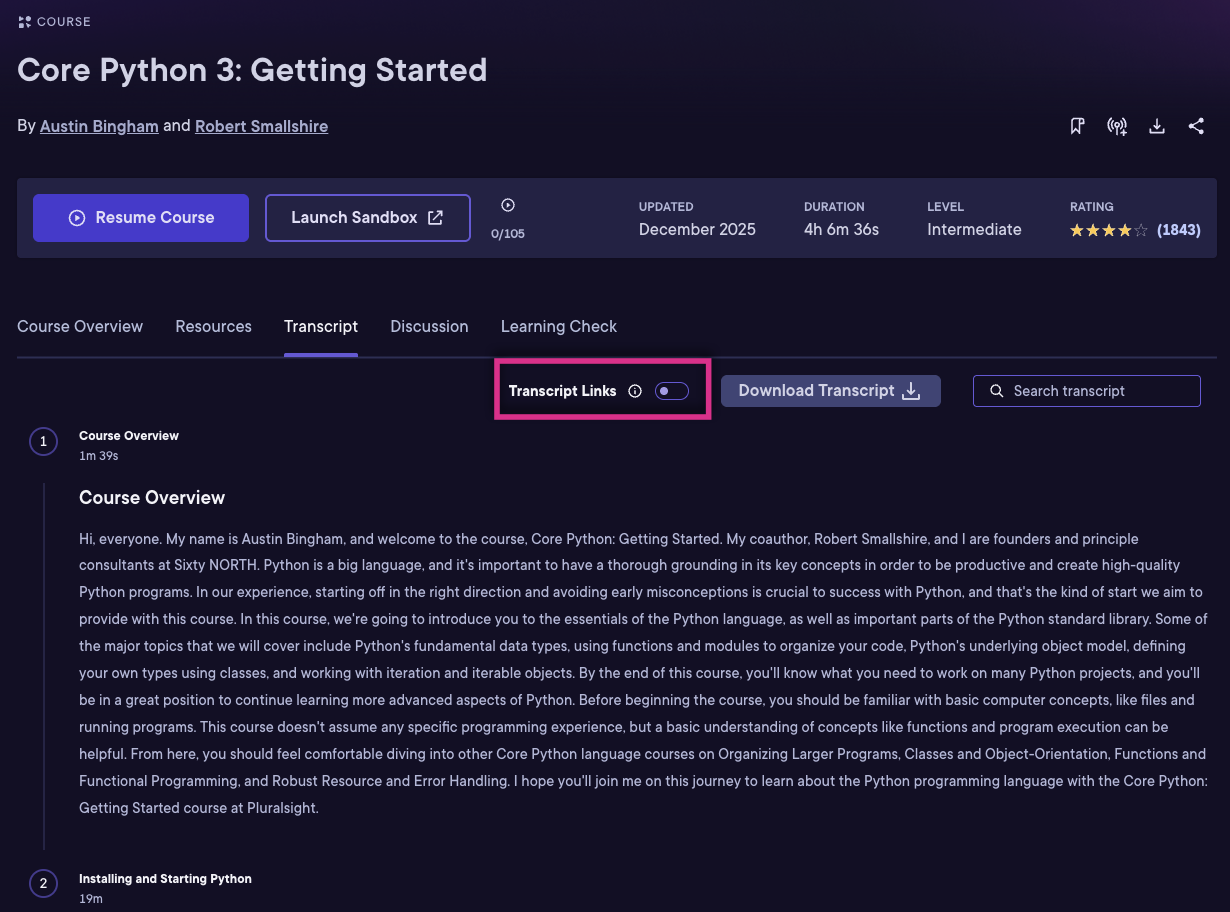
Task: Select the Learning Check tab
Action: click(x=558, y=326)
